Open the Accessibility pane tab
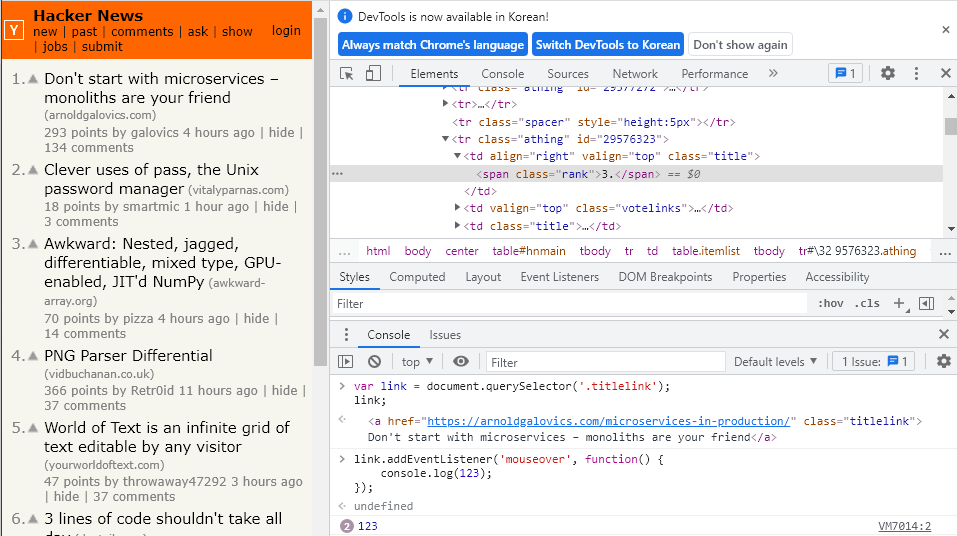The width and height of the screenshot is (957, 536). [837, 277]
